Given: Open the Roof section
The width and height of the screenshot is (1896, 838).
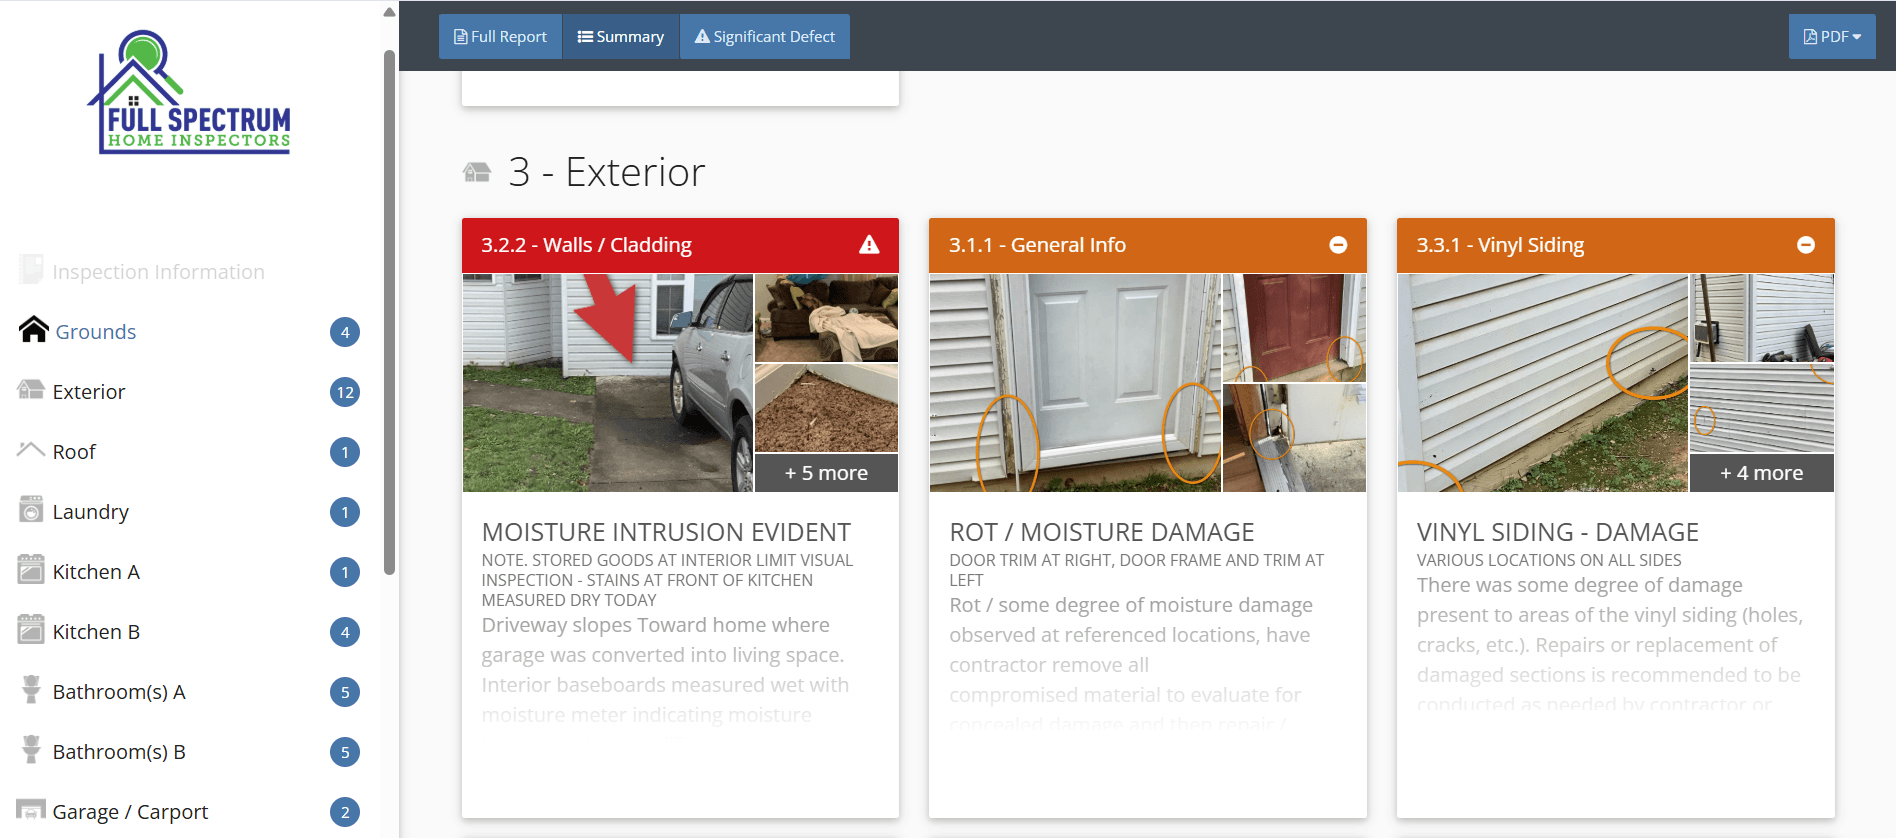Looking at the screenshot, I should click(74, 452).
